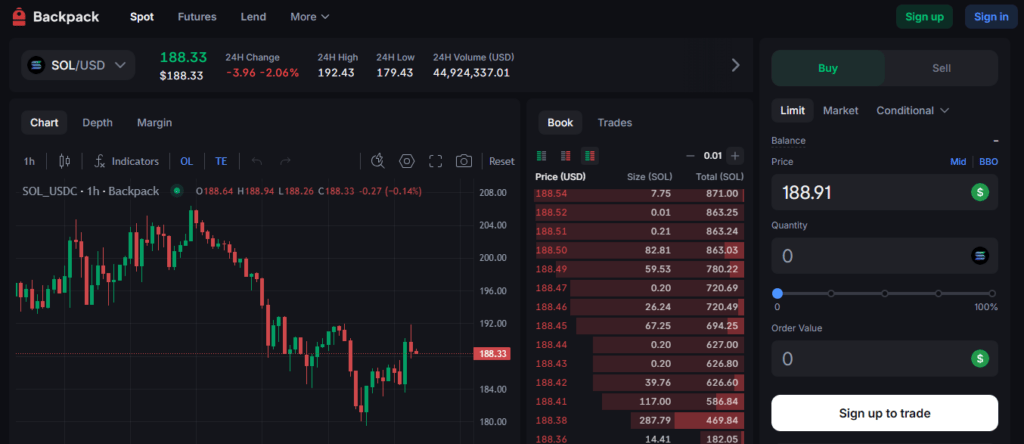Enter fullscreen chart mode

click(436, 161)
